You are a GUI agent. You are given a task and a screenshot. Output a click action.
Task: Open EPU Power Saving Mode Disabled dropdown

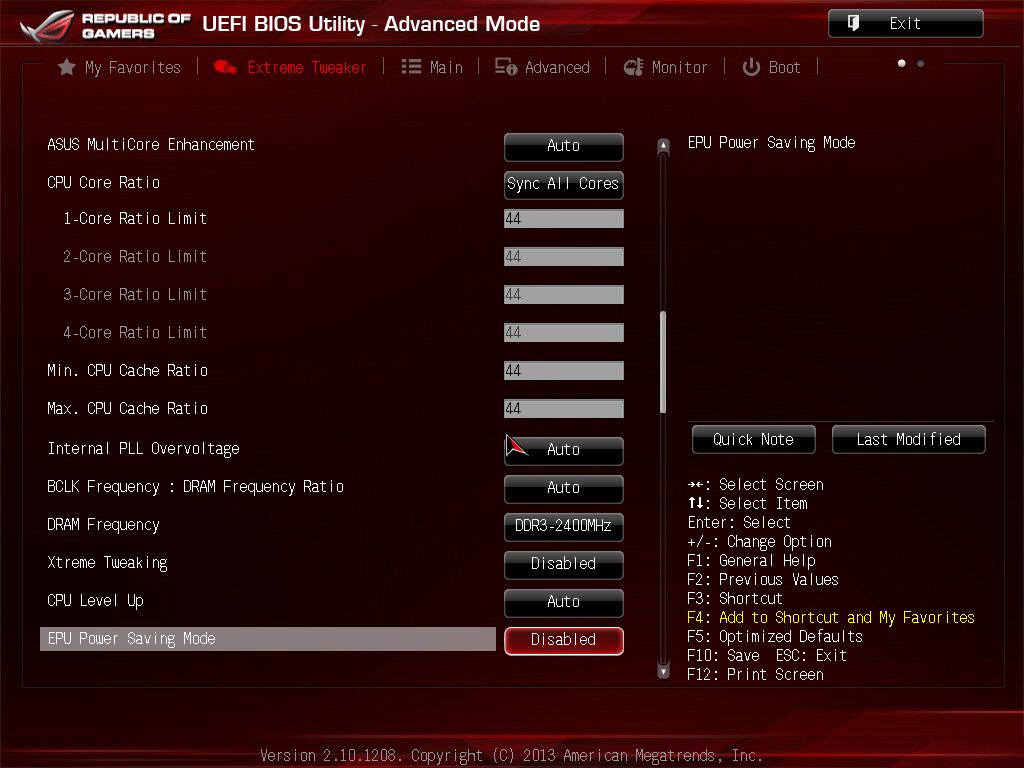pos(564,640)
